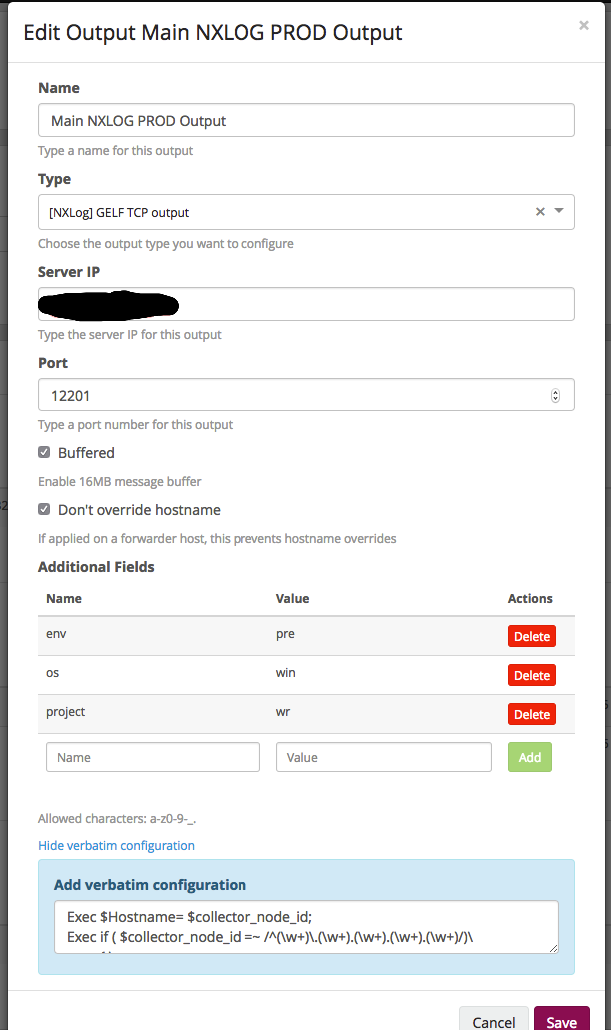The height and width of the screenshot is (1030, 611).
Task: Delete the env additional field
Action: pyautogui.click(x=531, y=636)
